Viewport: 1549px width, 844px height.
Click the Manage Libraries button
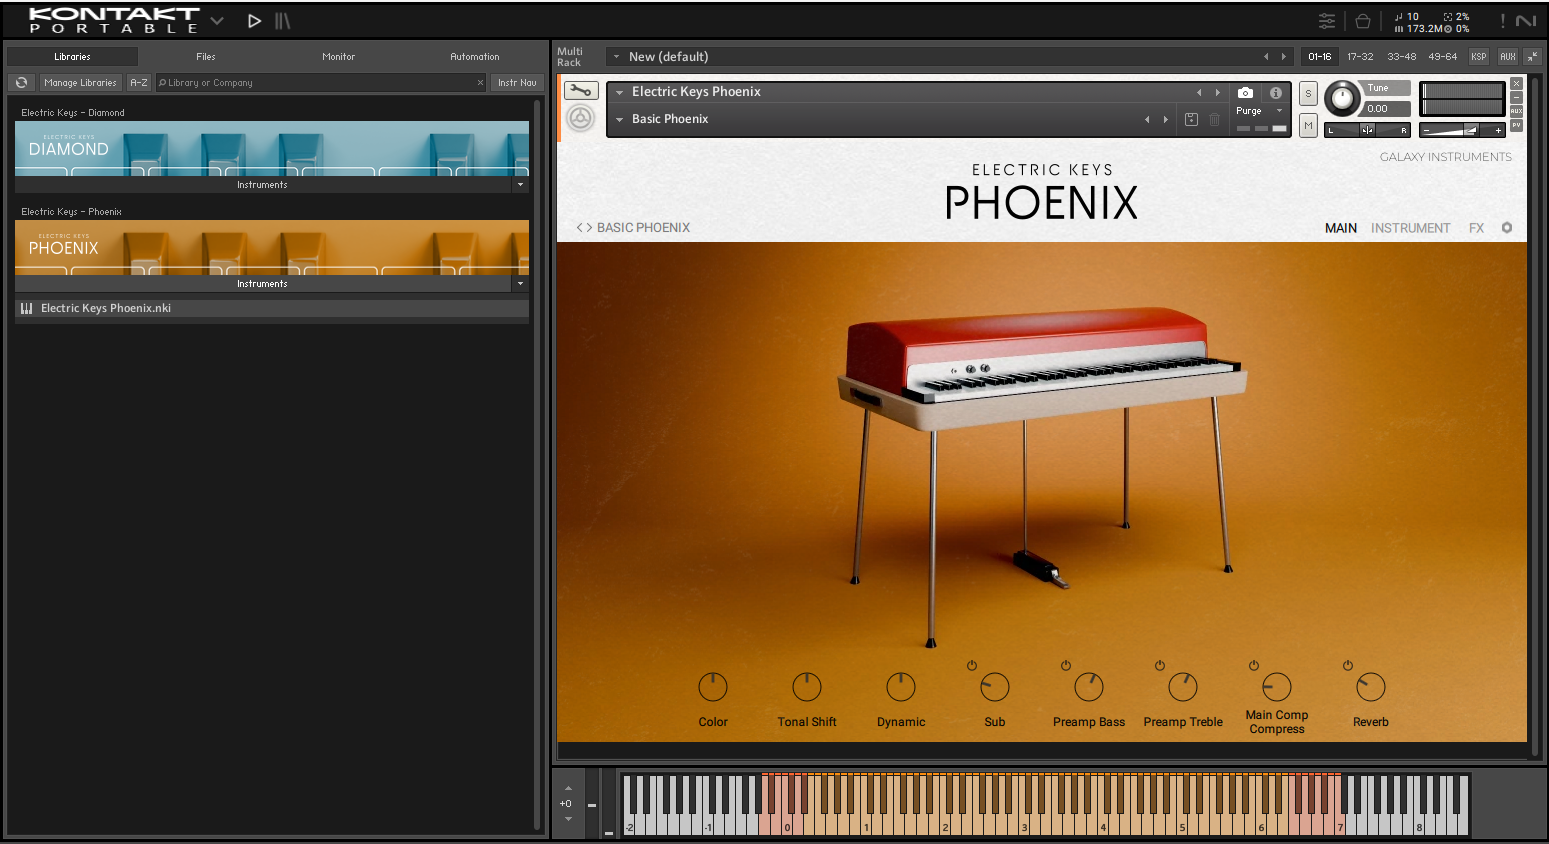tap(80, 83)
